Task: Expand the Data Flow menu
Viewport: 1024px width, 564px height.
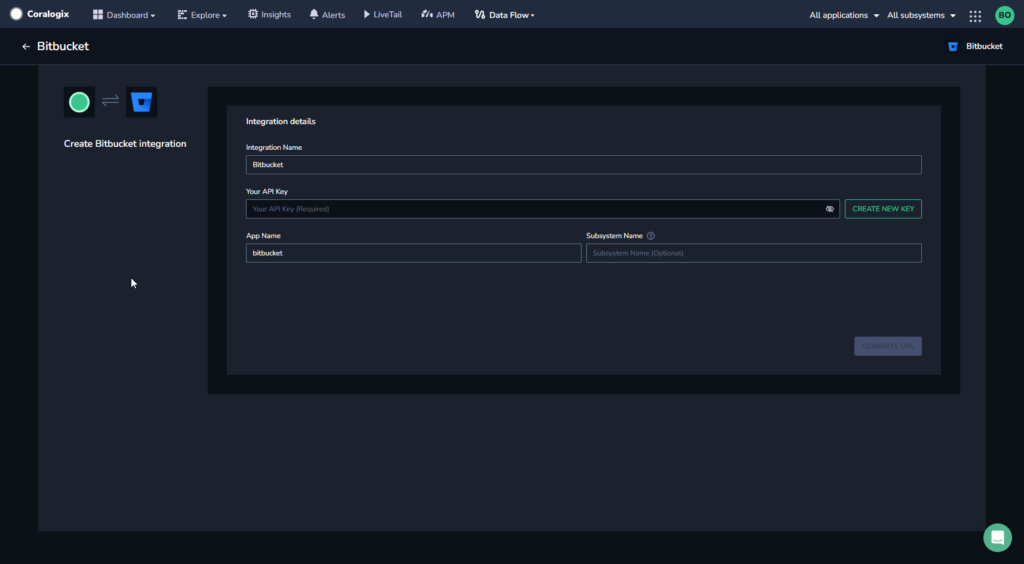Action: pyautogui.click(x=504, y=14)
